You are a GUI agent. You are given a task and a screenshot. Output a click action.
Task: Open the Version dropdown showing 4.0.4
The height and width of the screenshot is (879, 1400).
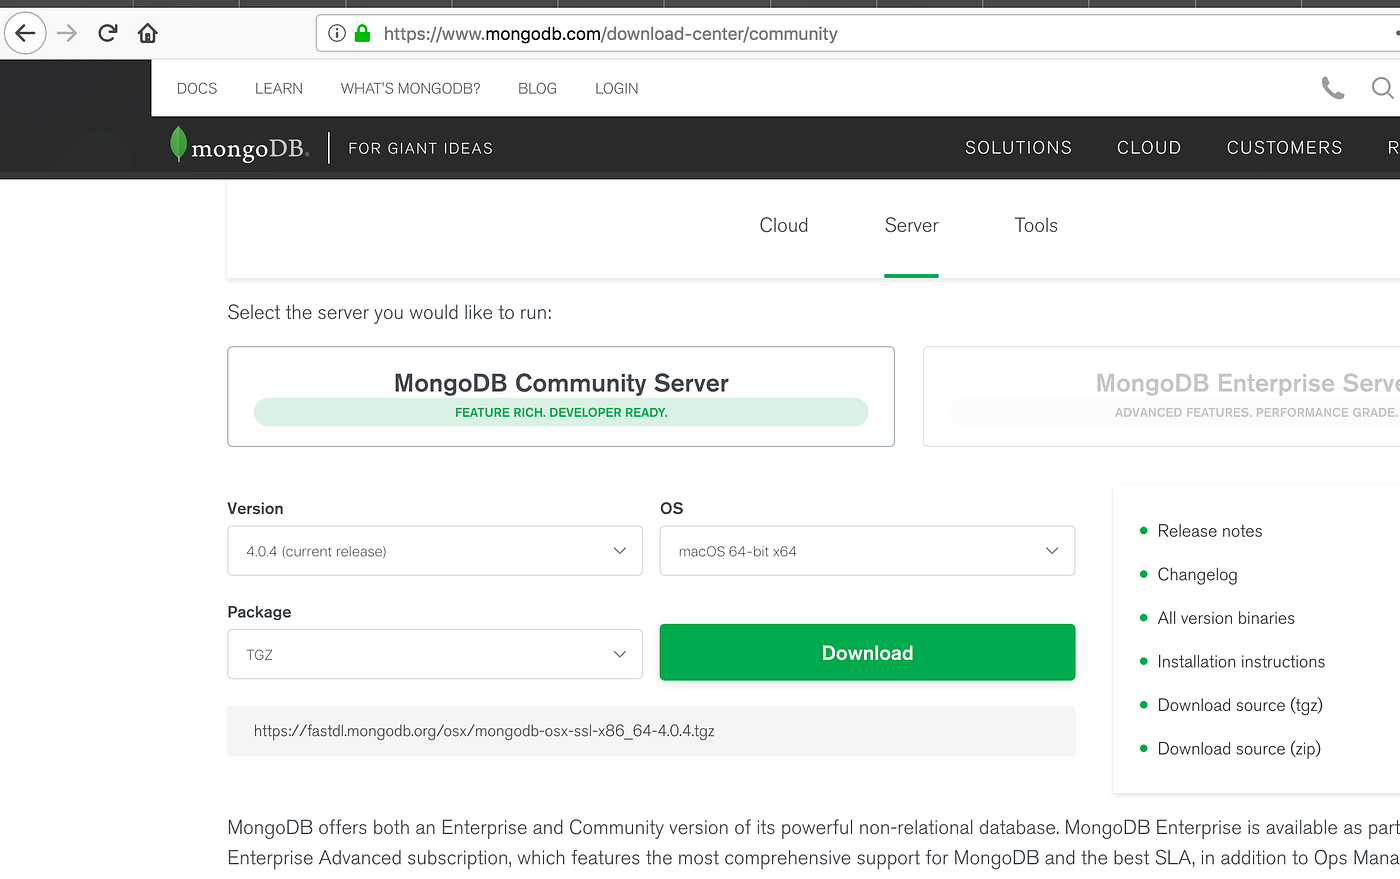coord(435,551)
